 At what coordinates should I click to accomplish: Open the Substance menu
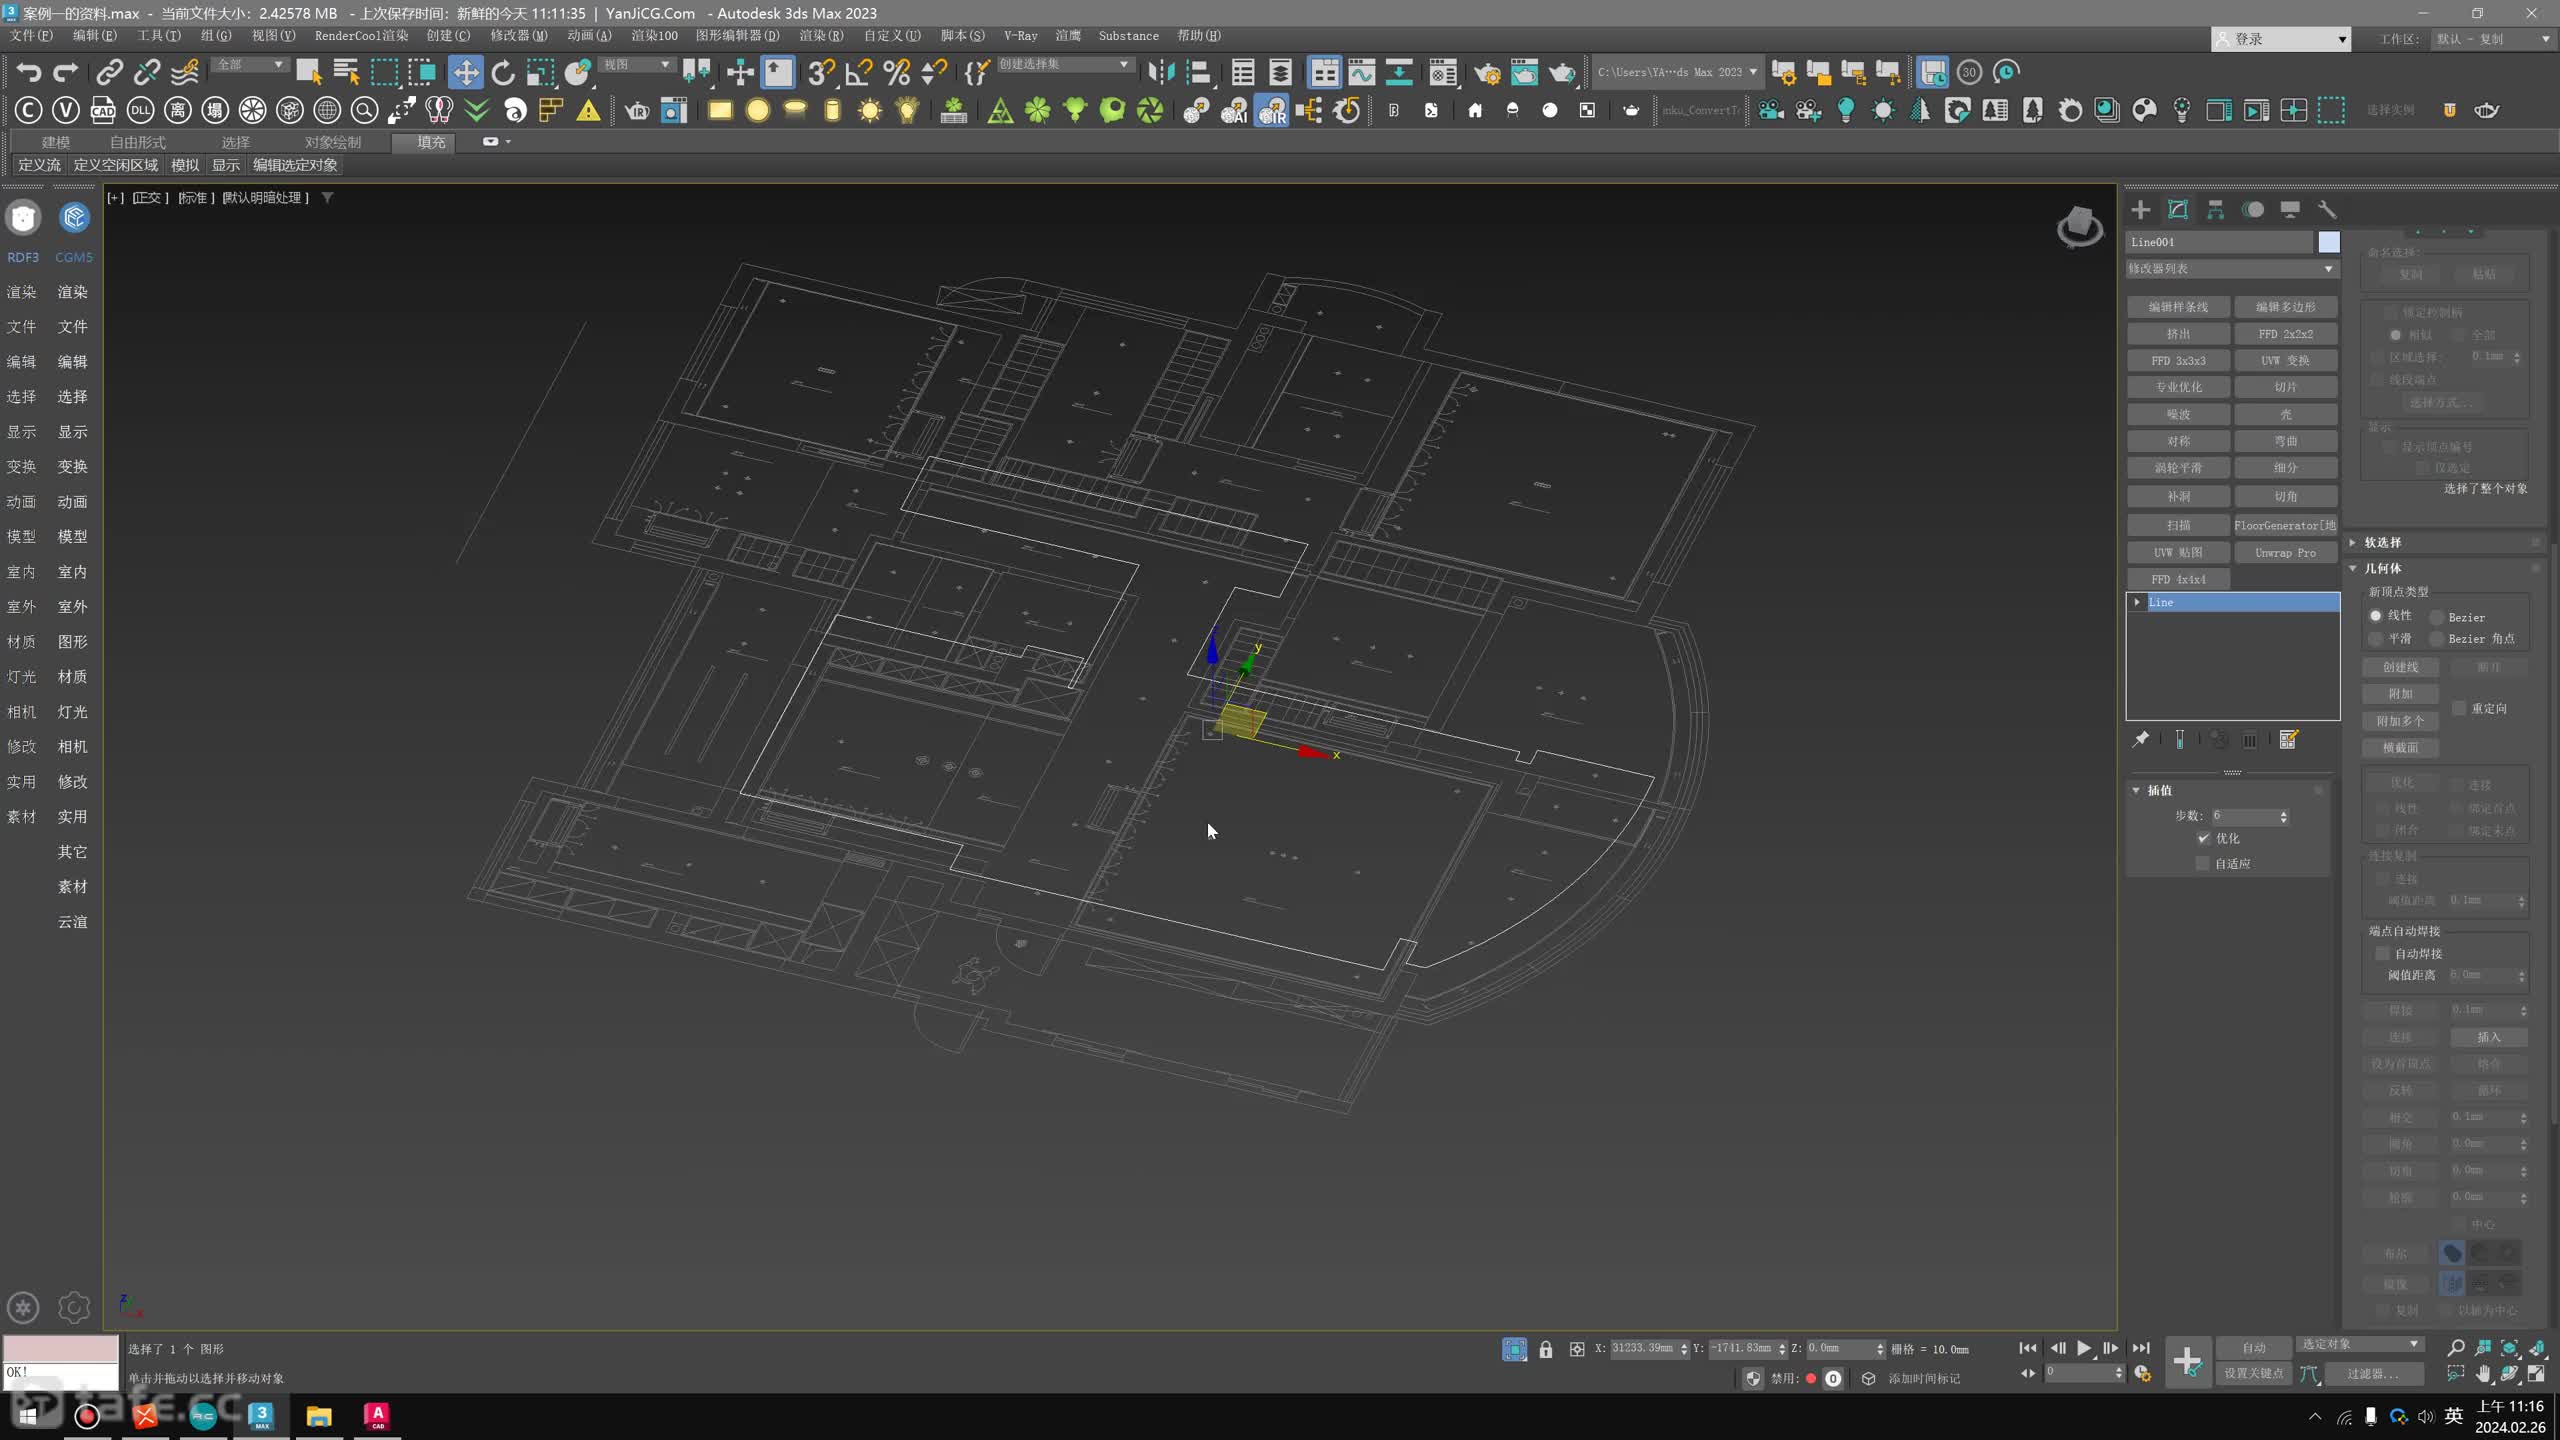click(1128, 36)
